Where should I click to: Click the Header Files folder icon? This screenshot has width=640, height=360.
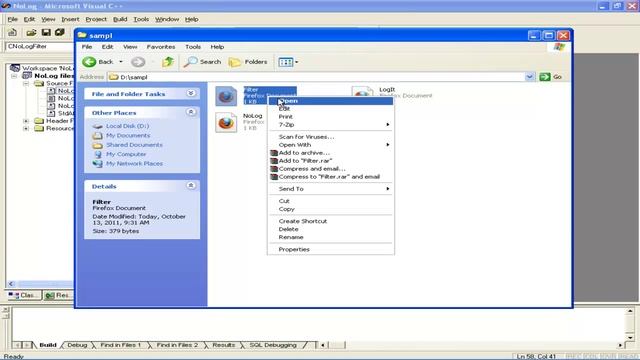tap(39, 121)
